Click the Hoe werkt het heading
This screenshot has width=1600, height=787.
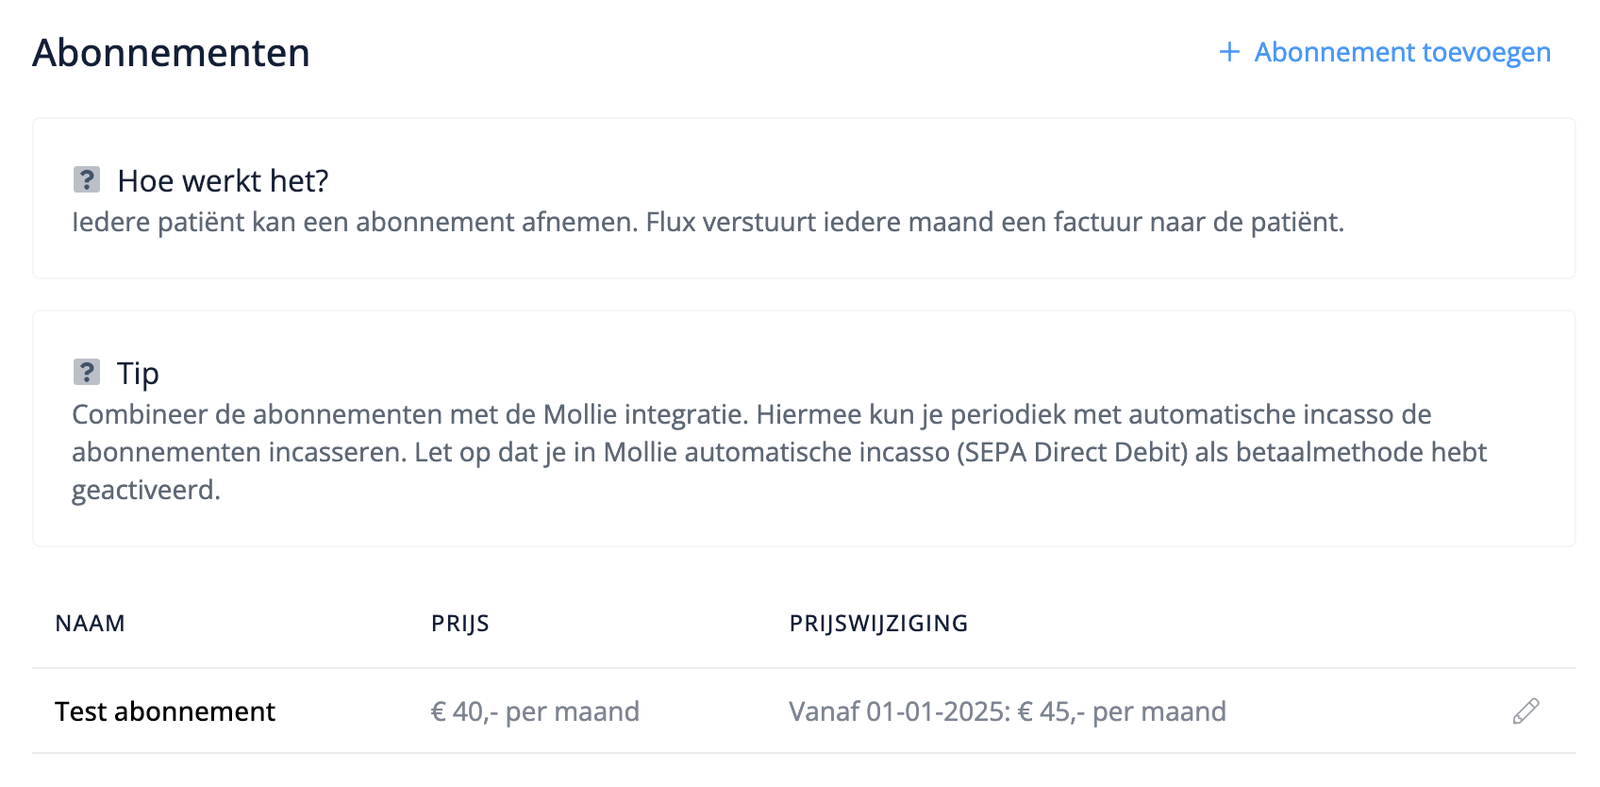point(224,181)
